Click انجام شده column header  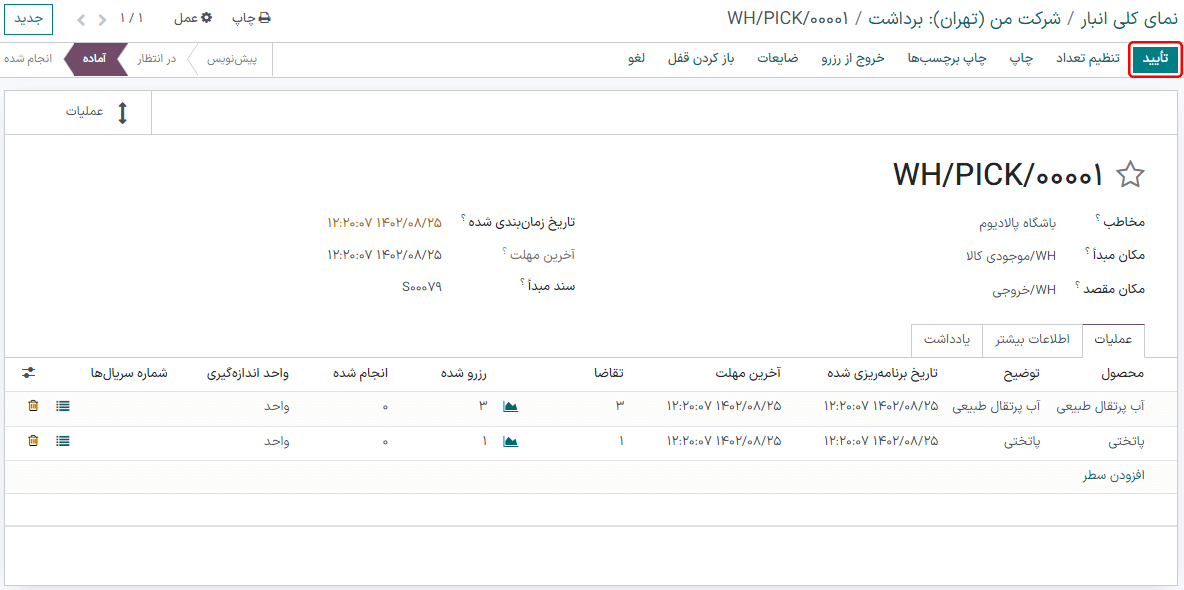359,373
